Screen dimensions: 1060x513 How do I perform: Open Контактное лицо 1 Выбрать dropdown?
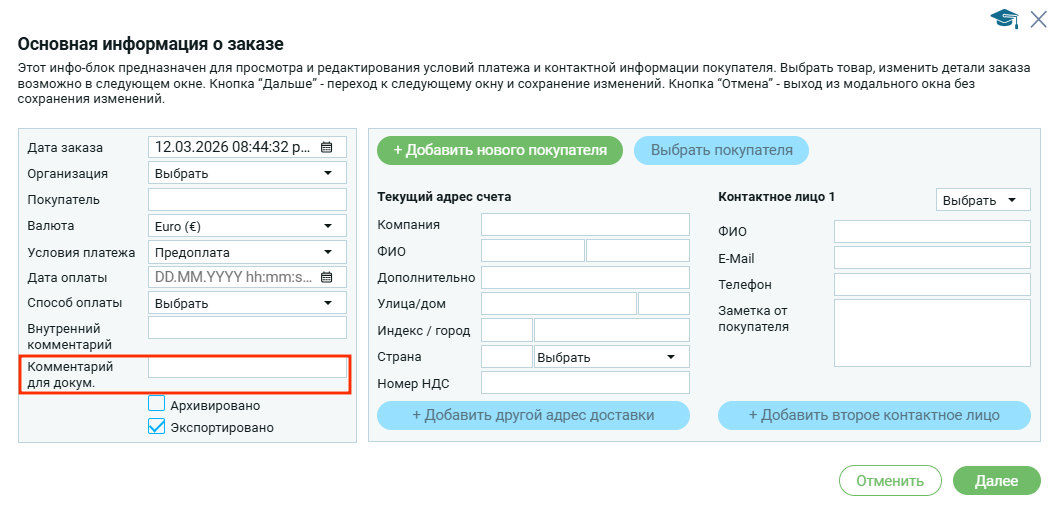[x=983, y=200]
